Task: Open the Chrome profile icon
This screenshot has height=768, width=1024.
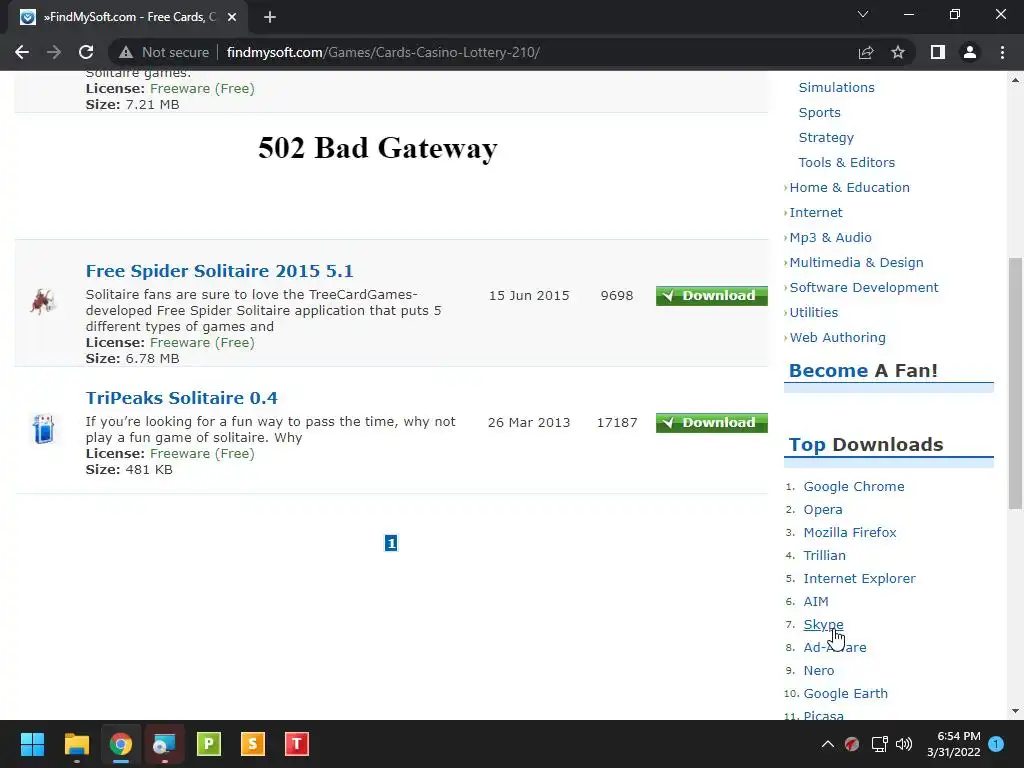Action: [x=970, y=52]
